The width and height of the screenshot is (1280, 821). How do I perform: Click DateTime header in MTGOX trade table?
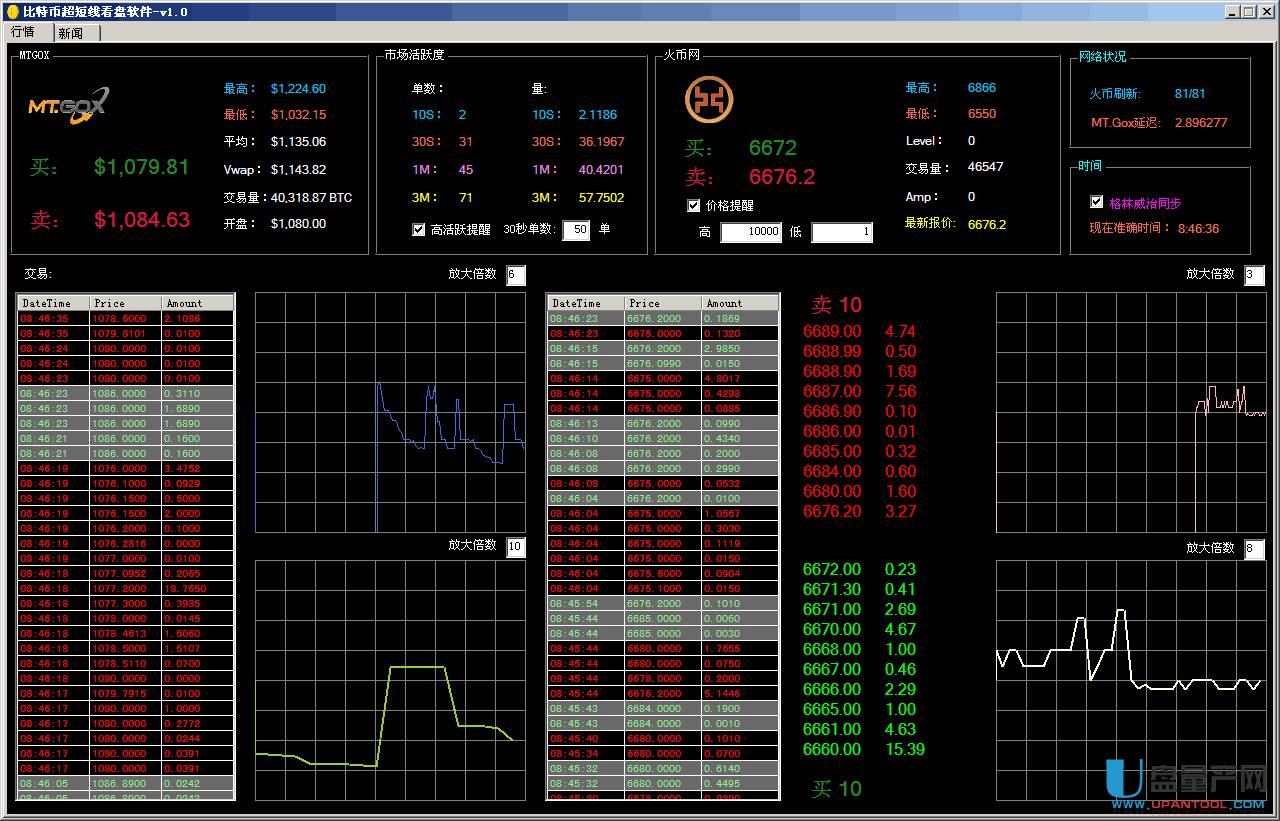53,303
